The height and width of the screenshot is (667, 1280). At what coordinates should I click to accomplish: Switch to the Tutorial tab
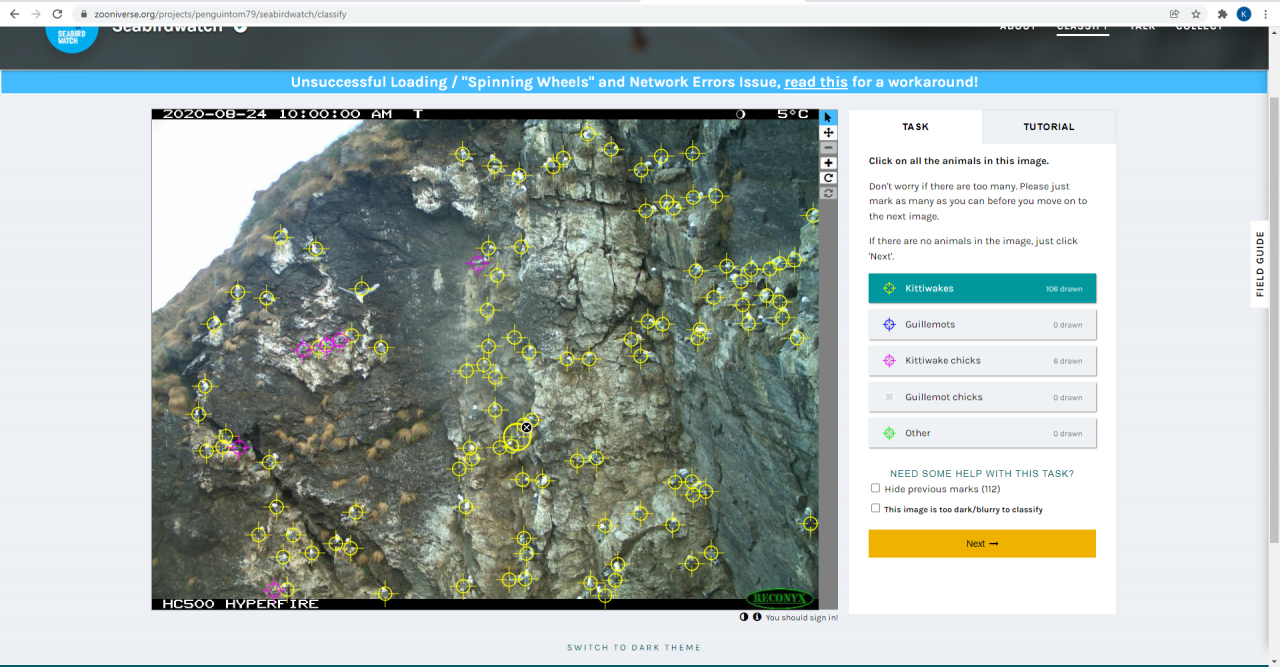tap(1049, 127)
